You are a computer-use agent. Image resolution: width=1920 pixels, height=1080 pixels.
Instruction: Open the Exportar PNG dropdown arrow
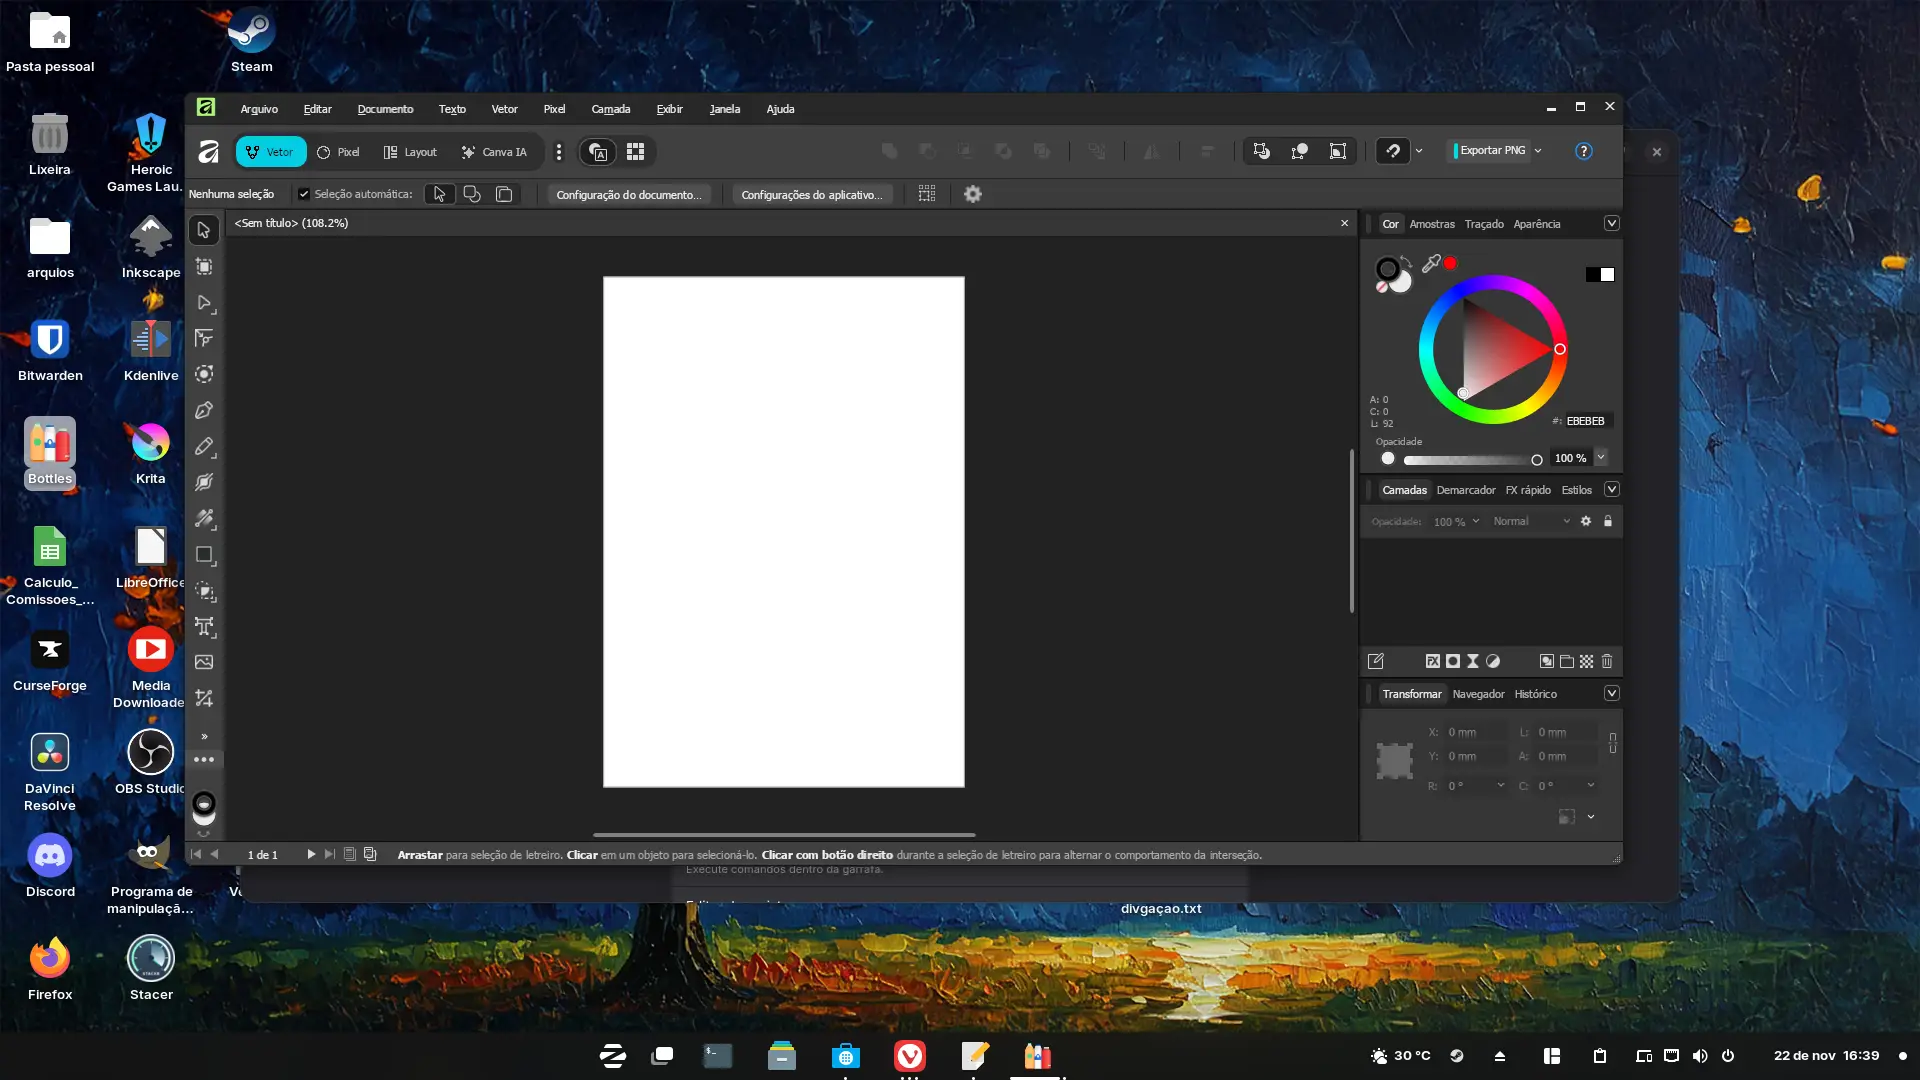(1538, 151)
